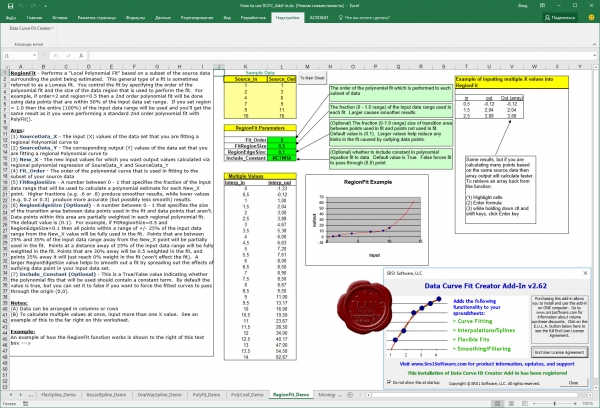Switch to BesselSpline_Demo sheet tab

(106, 395)
